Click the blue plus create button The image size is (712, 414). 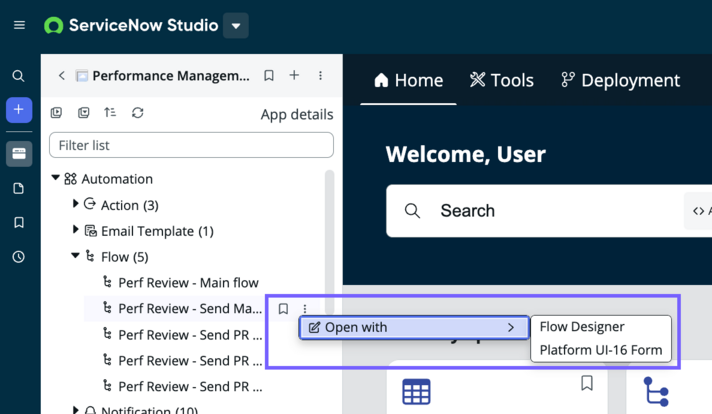[19, 109]
